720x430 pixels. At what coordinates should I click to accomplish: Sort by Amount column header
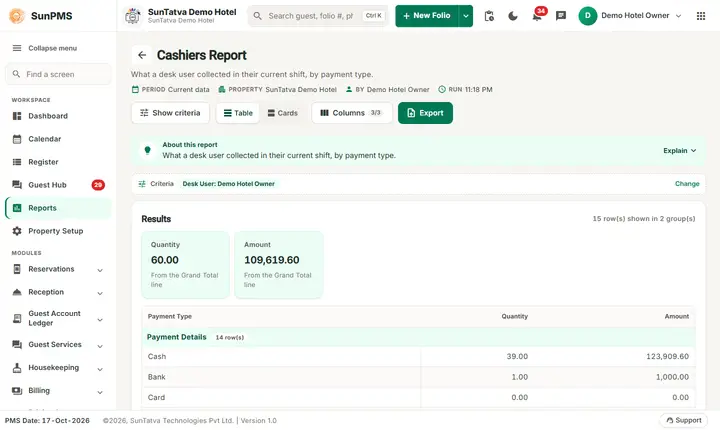[x=676, y=317]
